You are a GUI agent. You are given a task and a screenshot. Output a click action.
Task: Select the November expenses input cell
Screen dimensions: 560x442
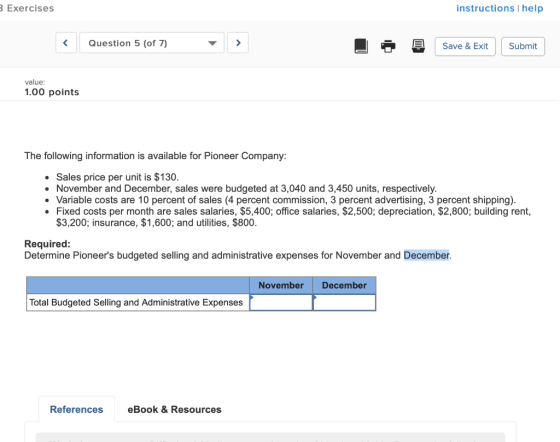coord(281,302)
